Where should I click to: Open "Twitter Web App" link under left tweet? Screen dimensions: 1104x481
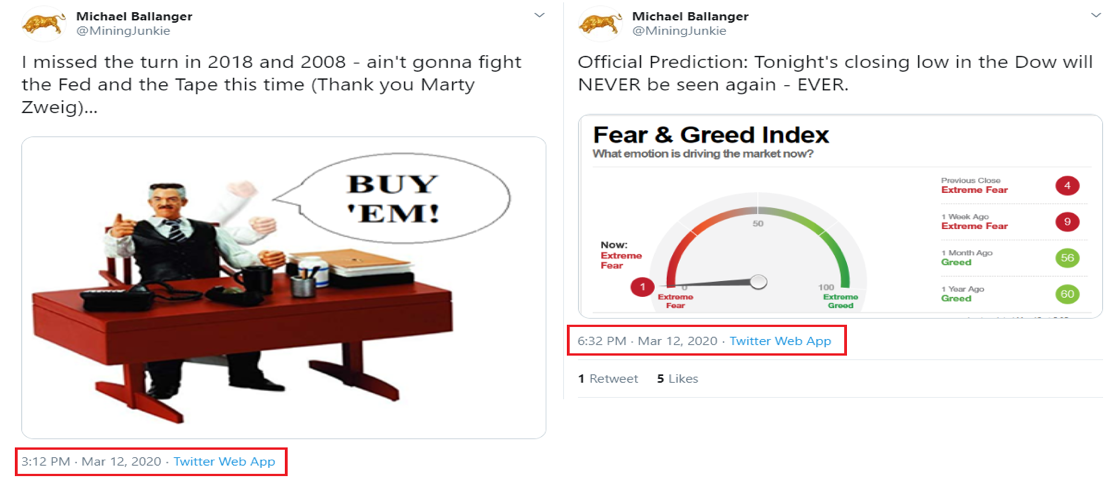(x=224, y=461)
